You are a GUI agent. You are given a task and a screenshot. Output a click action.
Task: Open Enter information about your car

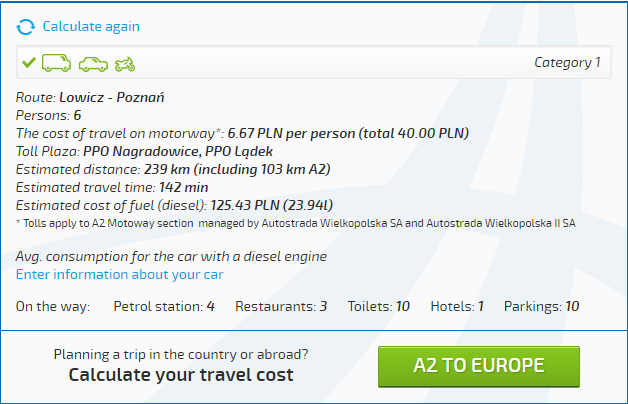pos(119,274)
